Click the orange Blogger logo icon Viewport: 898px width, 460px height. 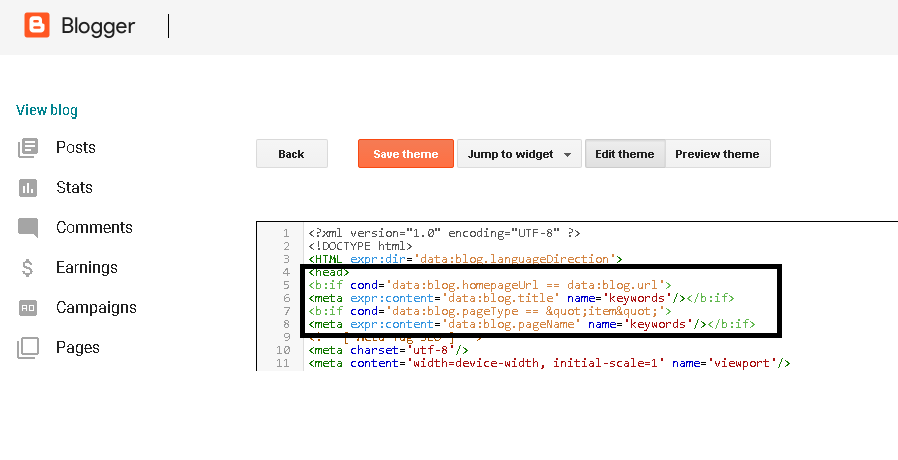(x=37, y=26)
